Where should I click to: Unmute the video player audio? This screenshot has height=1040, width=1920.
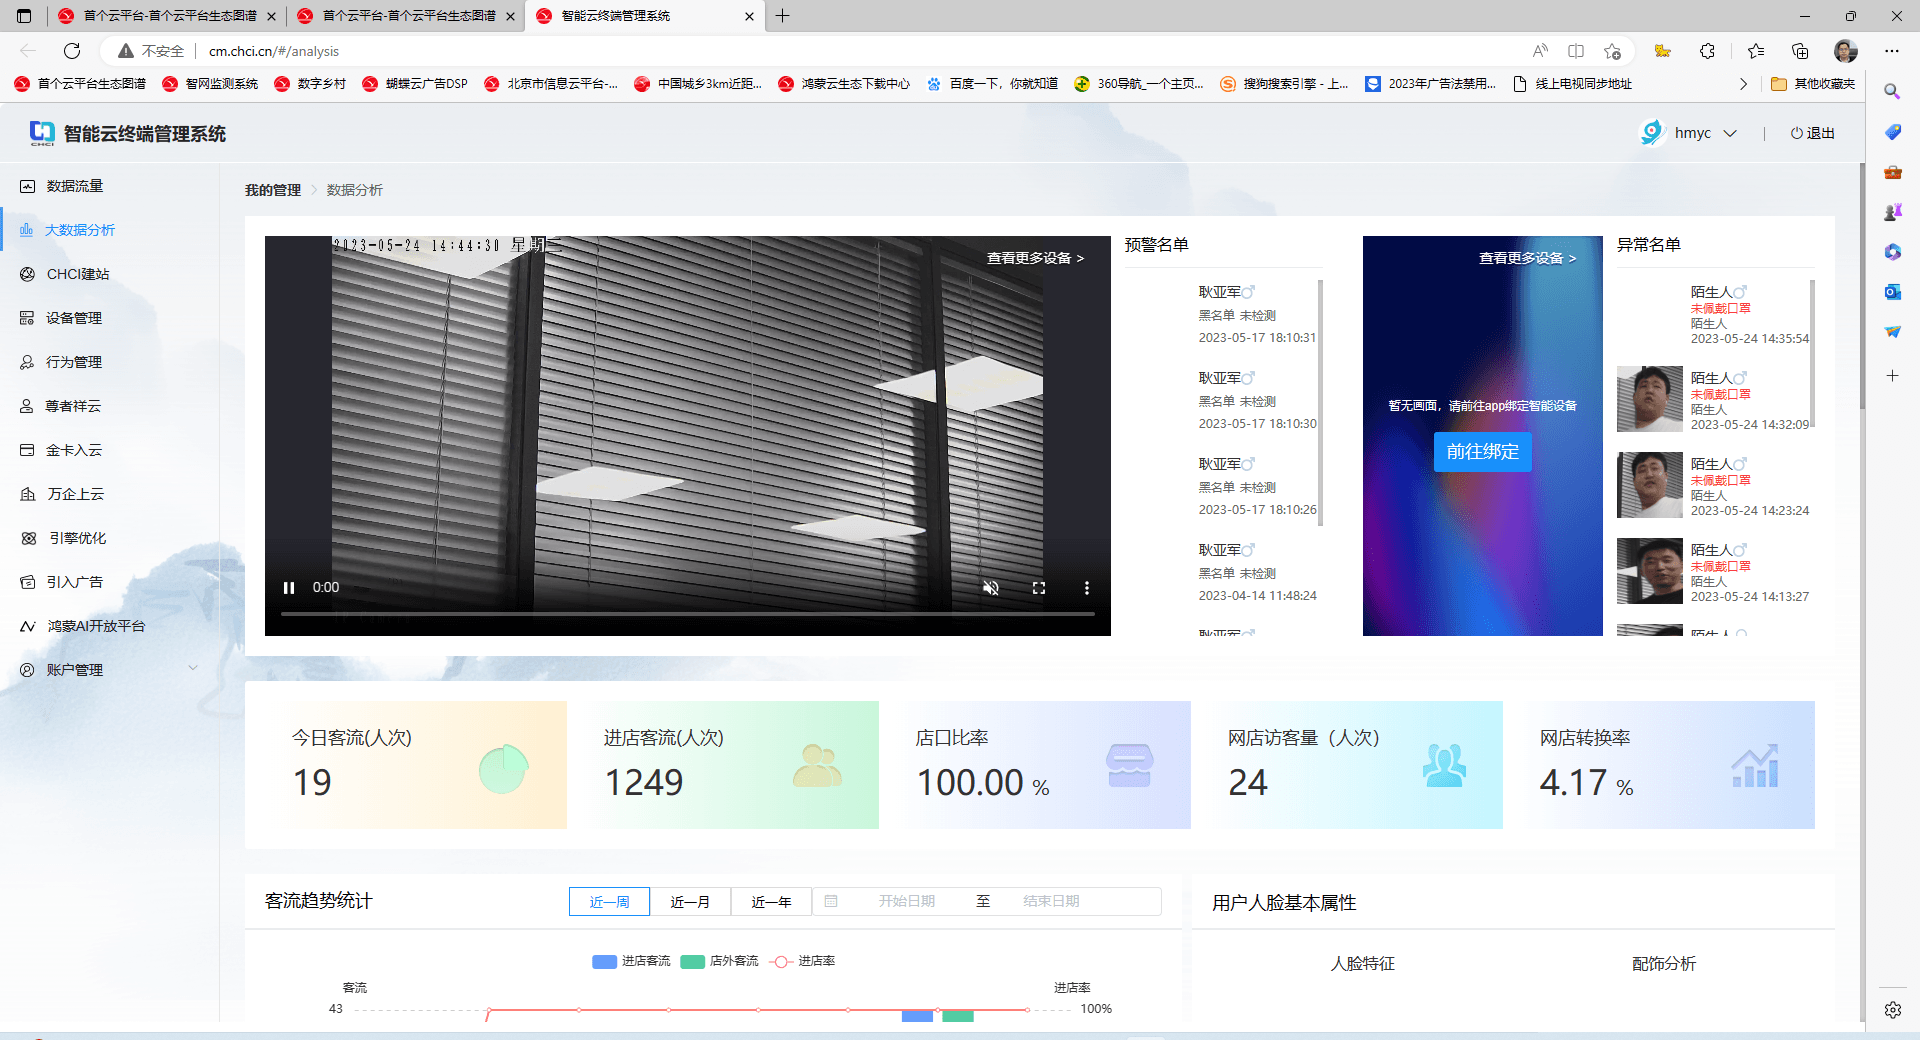(990, 588)
